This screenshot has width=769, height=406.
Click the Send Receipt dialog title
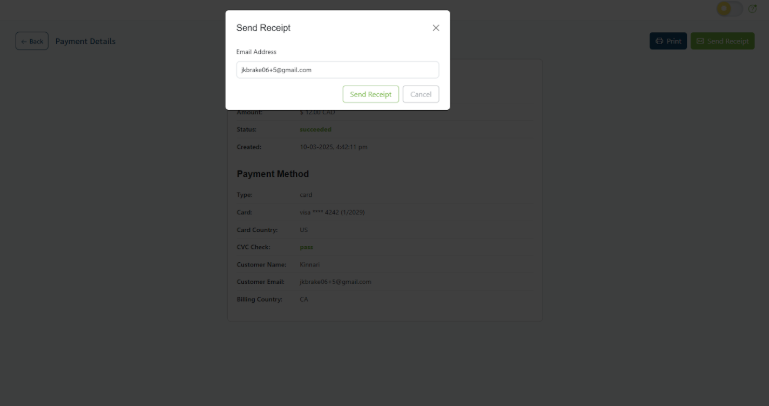point(264,28)
